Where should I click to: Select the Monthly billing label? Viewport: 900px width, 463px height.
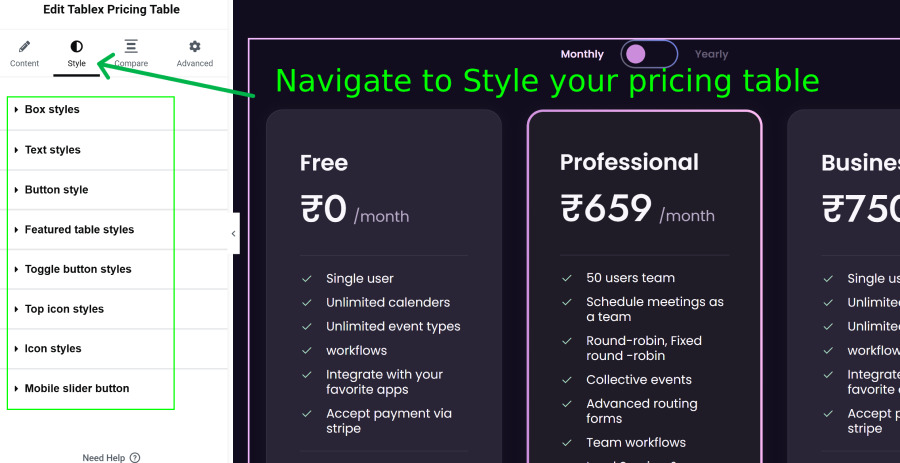[582, 55]
